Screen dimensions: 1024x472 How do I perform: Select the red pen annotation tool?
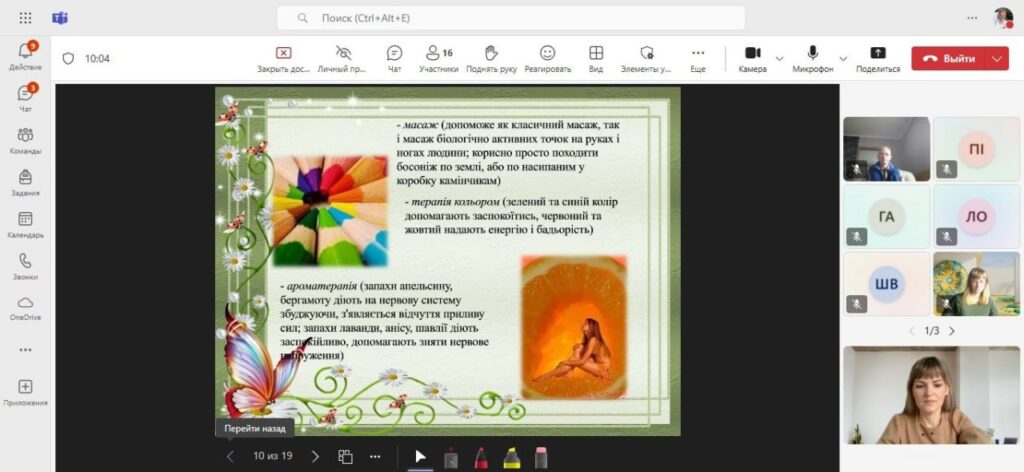click(481, 457)
